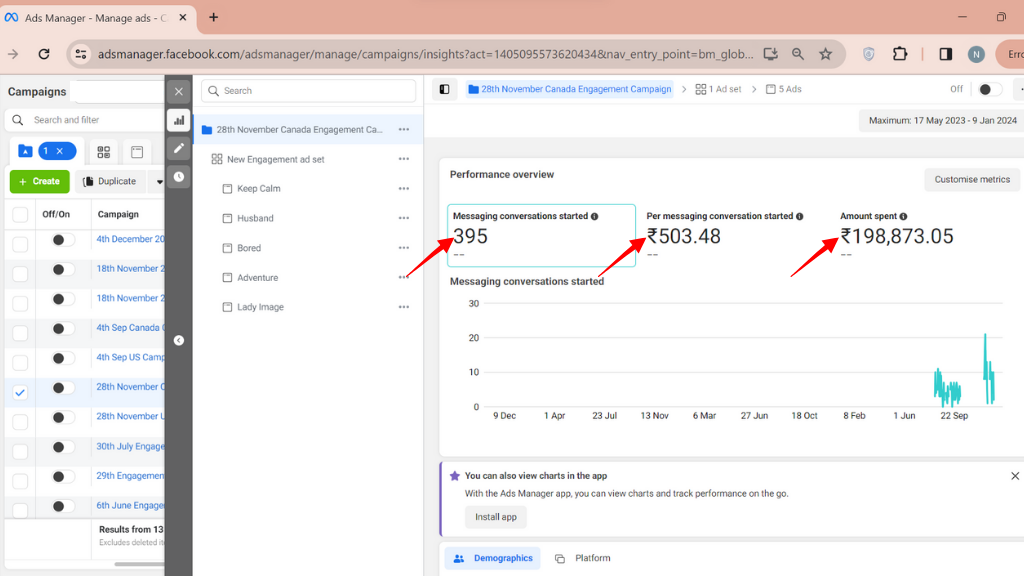Image resolution: width=1024 pixels, height=576 pixels.
Task: Clear the campaign selection filter X
Action: [x=59, y=152]
